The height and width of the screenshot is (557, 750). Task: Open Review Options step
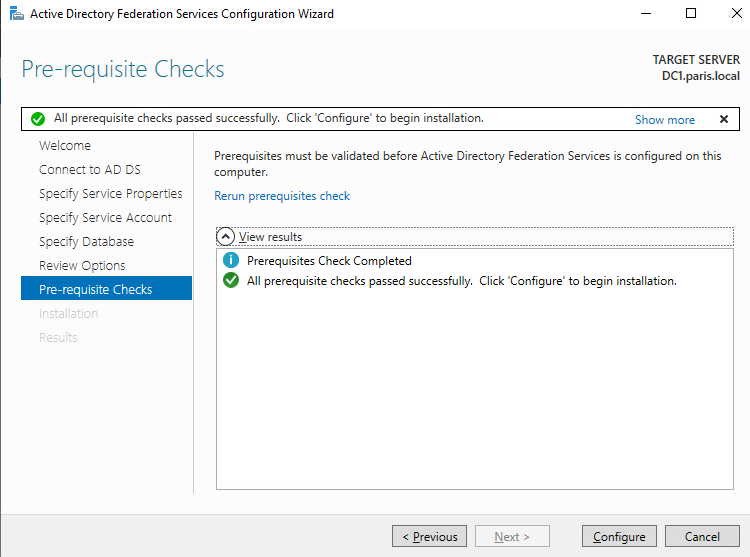(82, 265)
